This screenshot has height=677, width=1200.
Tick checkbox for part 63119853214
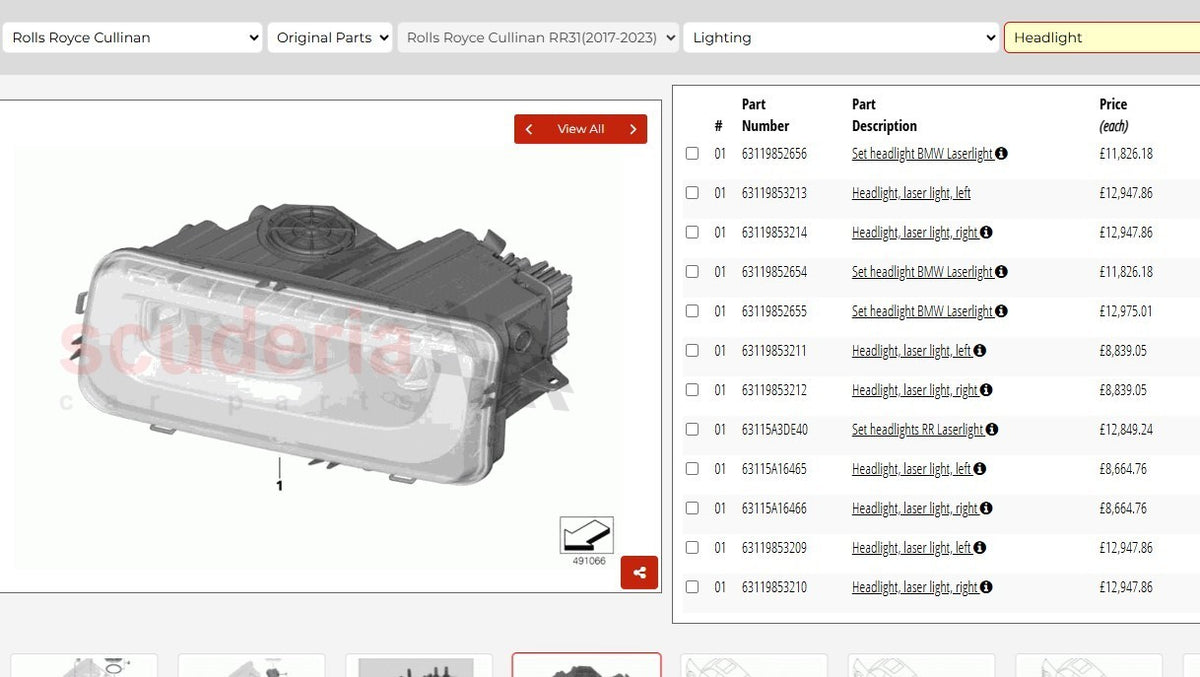click(x=692, y=232)
